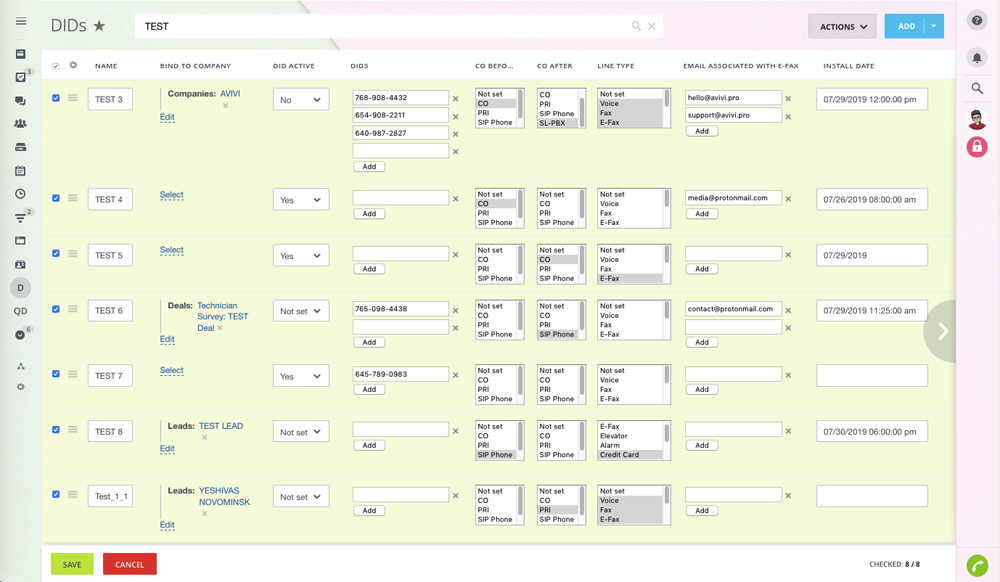Select E-Fax in TEST 5 Line Type list

pos(629,279)
